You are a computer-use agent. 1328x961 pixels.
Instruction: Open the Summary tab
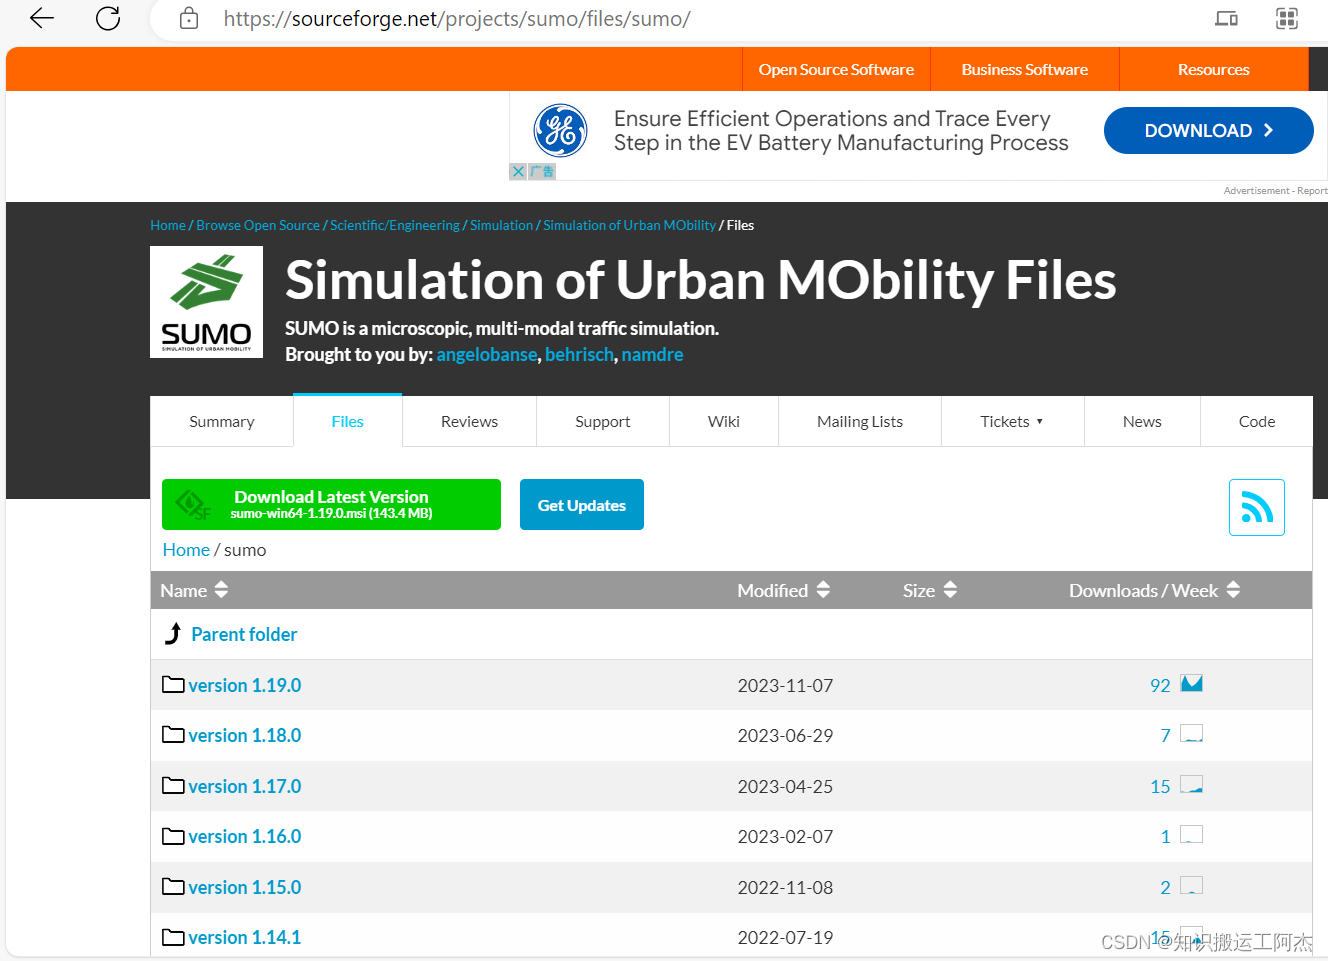[222, 422]
